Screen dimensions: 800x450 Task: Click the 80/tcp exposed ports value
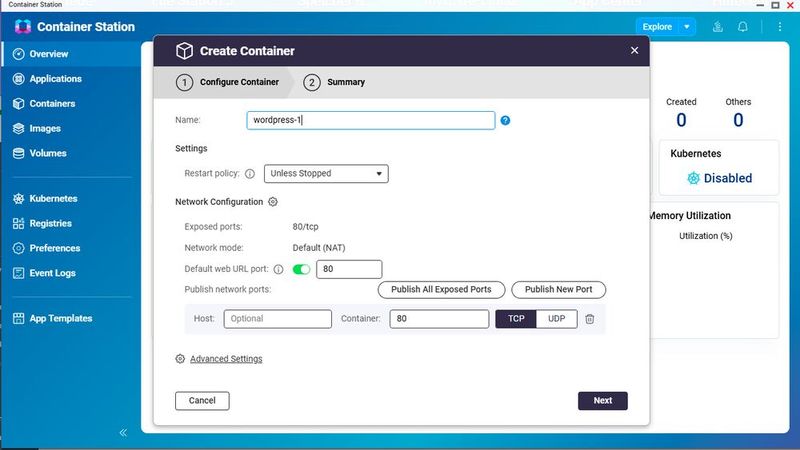click(305, 227)
